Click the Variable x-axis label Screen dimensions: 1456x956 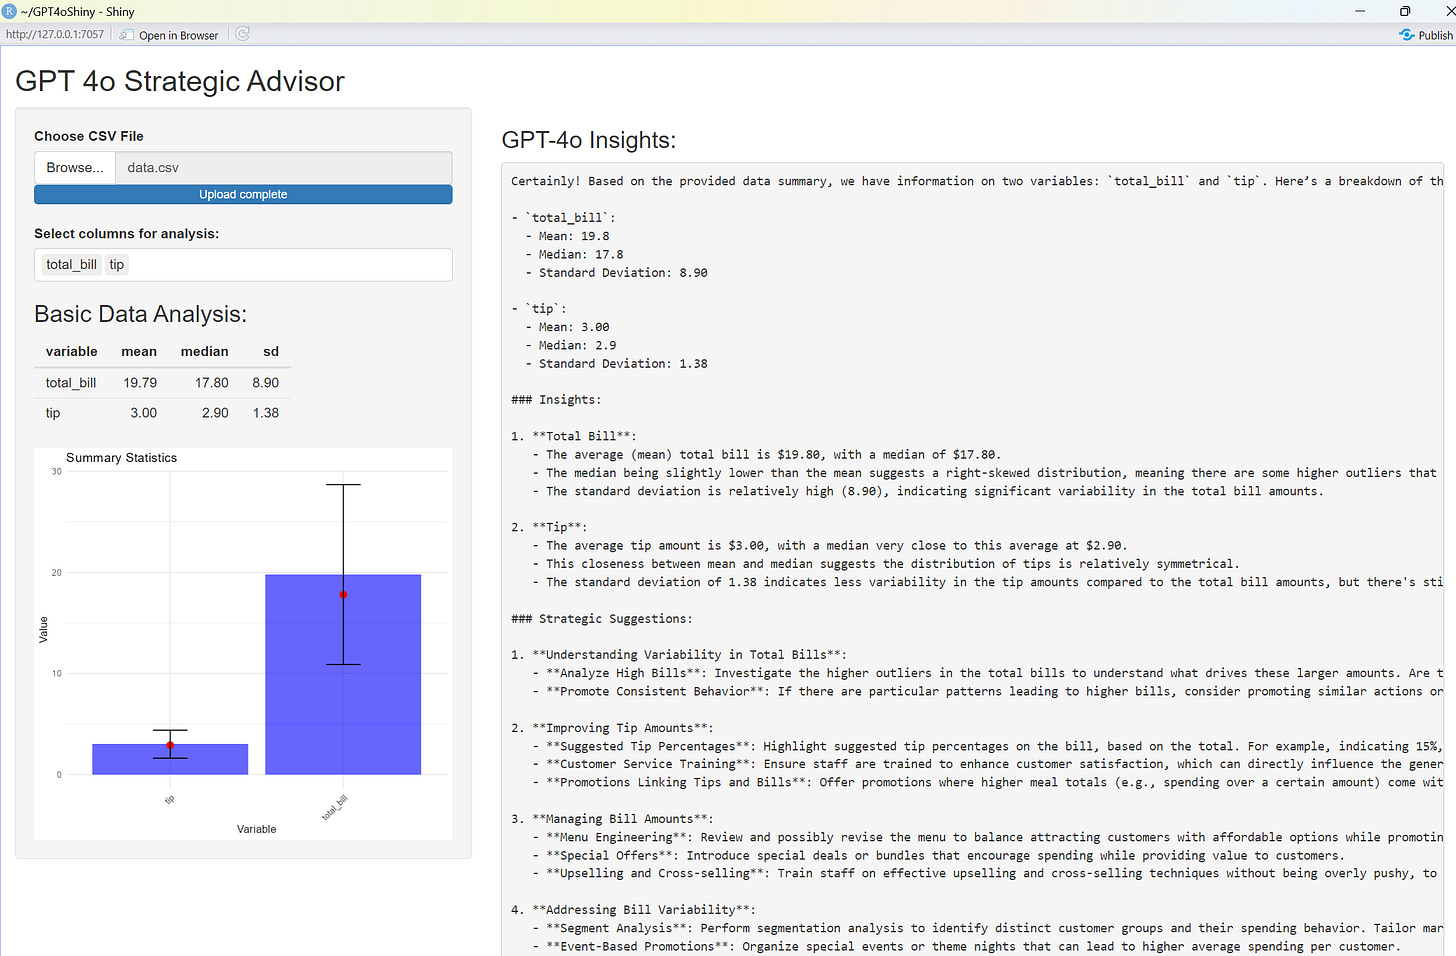pyautogui.click(x=256, y=829)
